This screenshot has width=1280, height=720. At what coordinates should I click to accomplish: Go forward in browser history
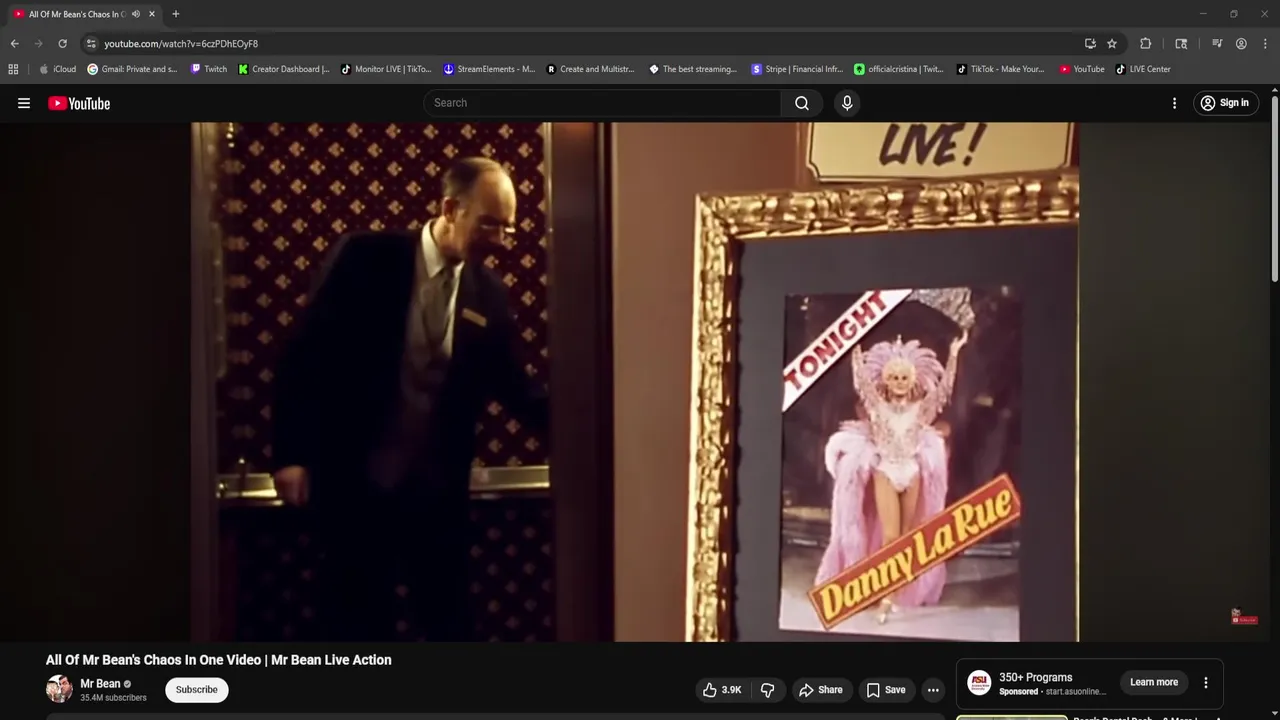coord(38,44)
